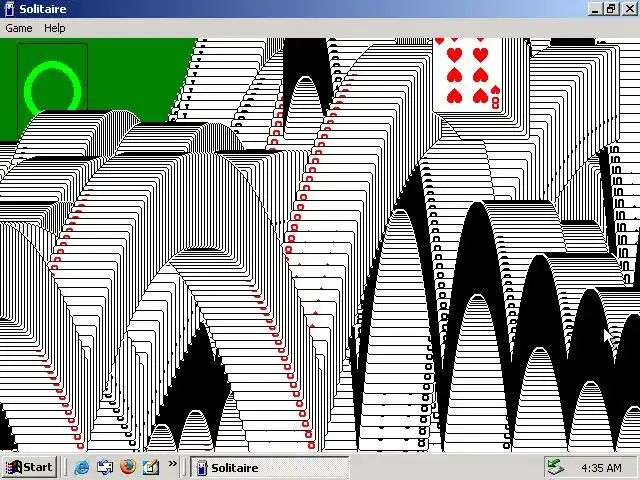640x480 pixels.
Task: Click the 4:35 AM clock
Action: click(602, 468)
